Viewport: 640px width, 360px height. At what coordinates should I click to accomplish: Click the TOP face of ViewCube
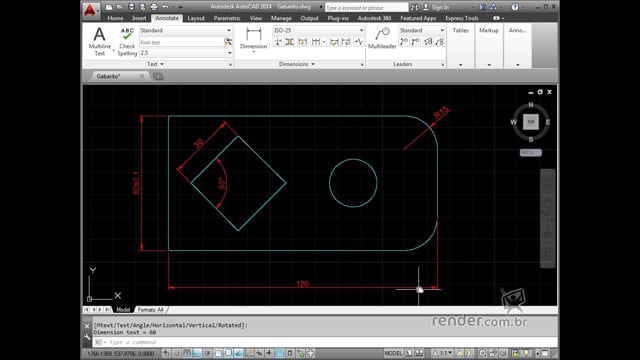point(531,122)
